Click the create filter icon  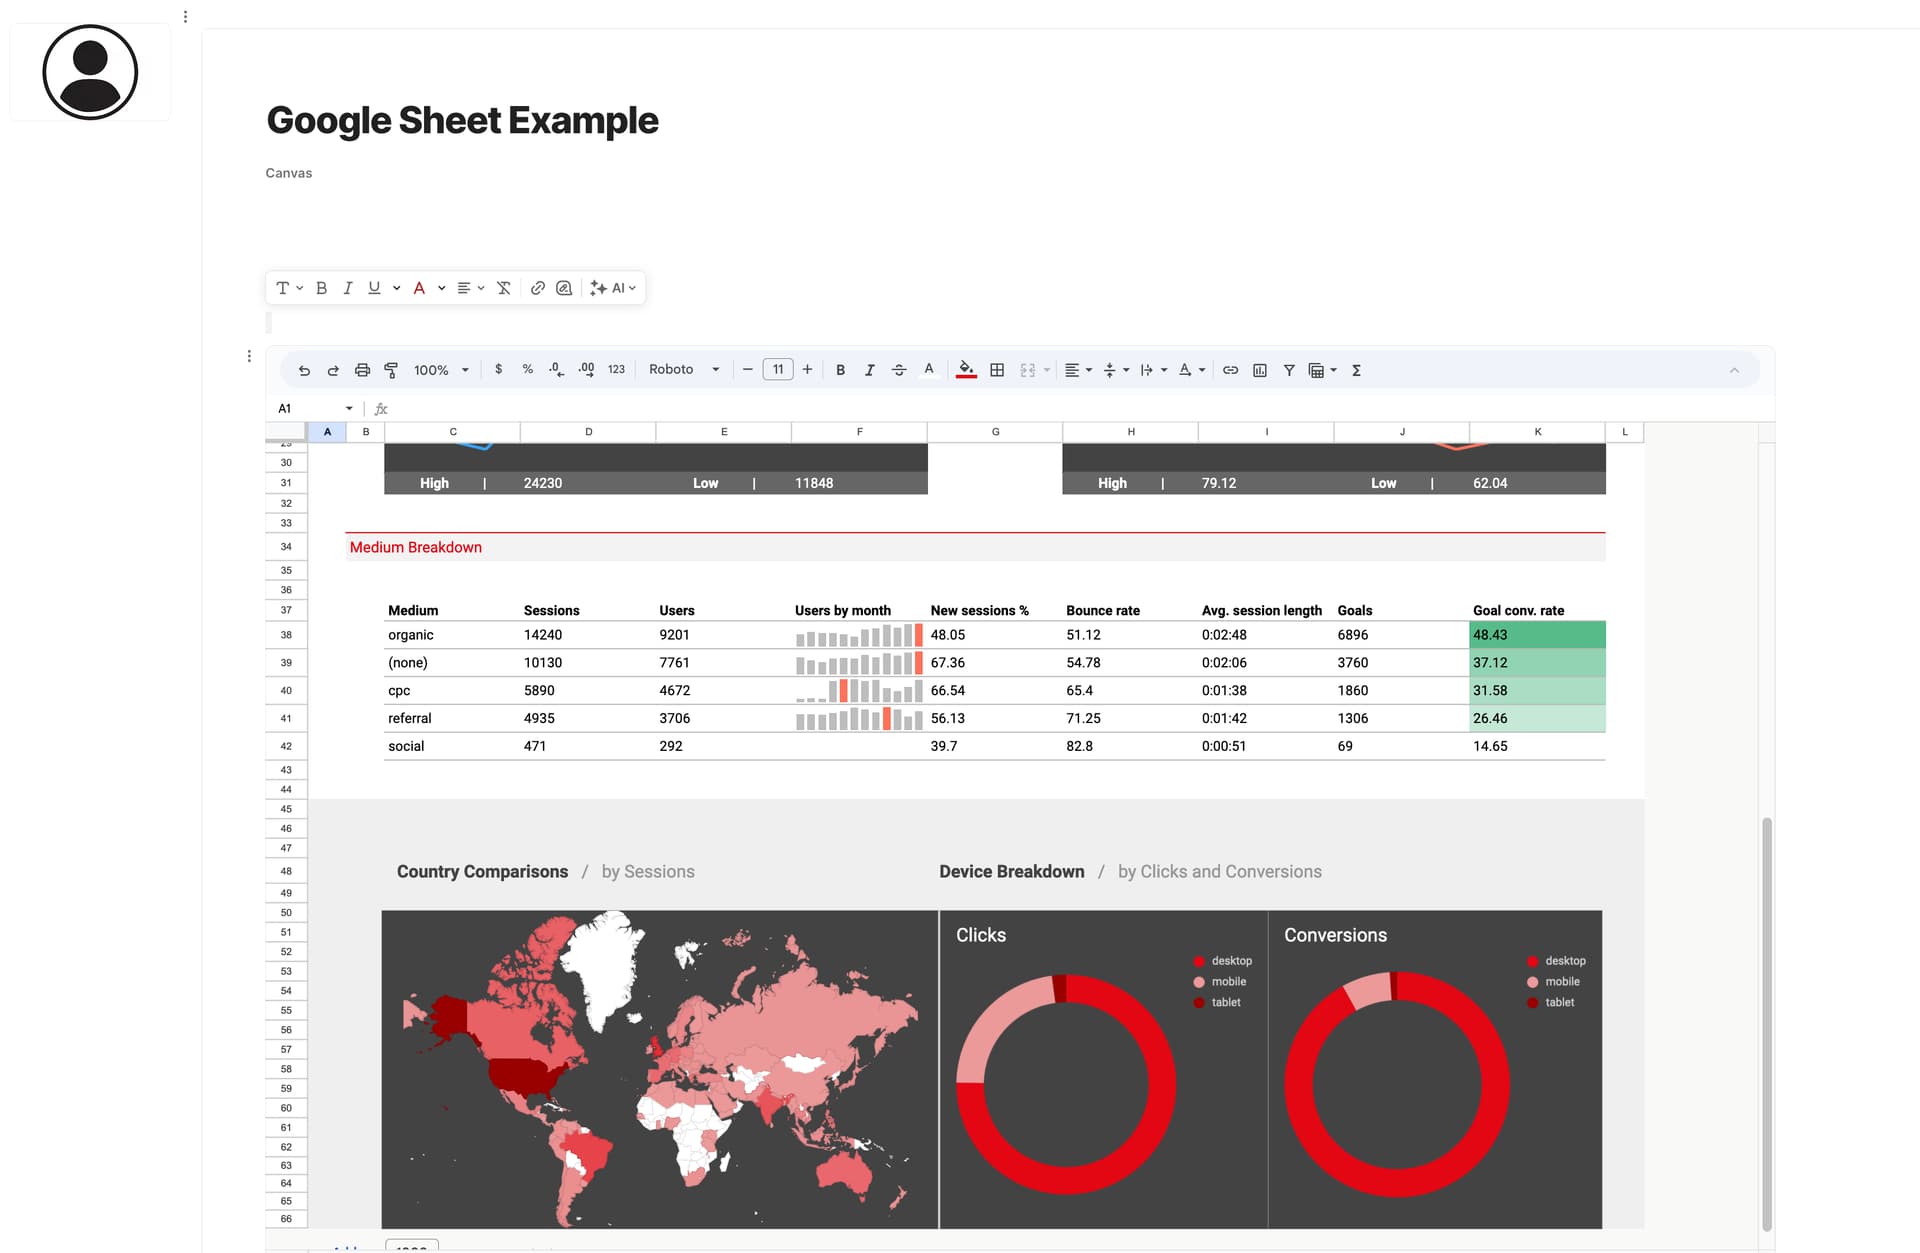point(1289,370)
